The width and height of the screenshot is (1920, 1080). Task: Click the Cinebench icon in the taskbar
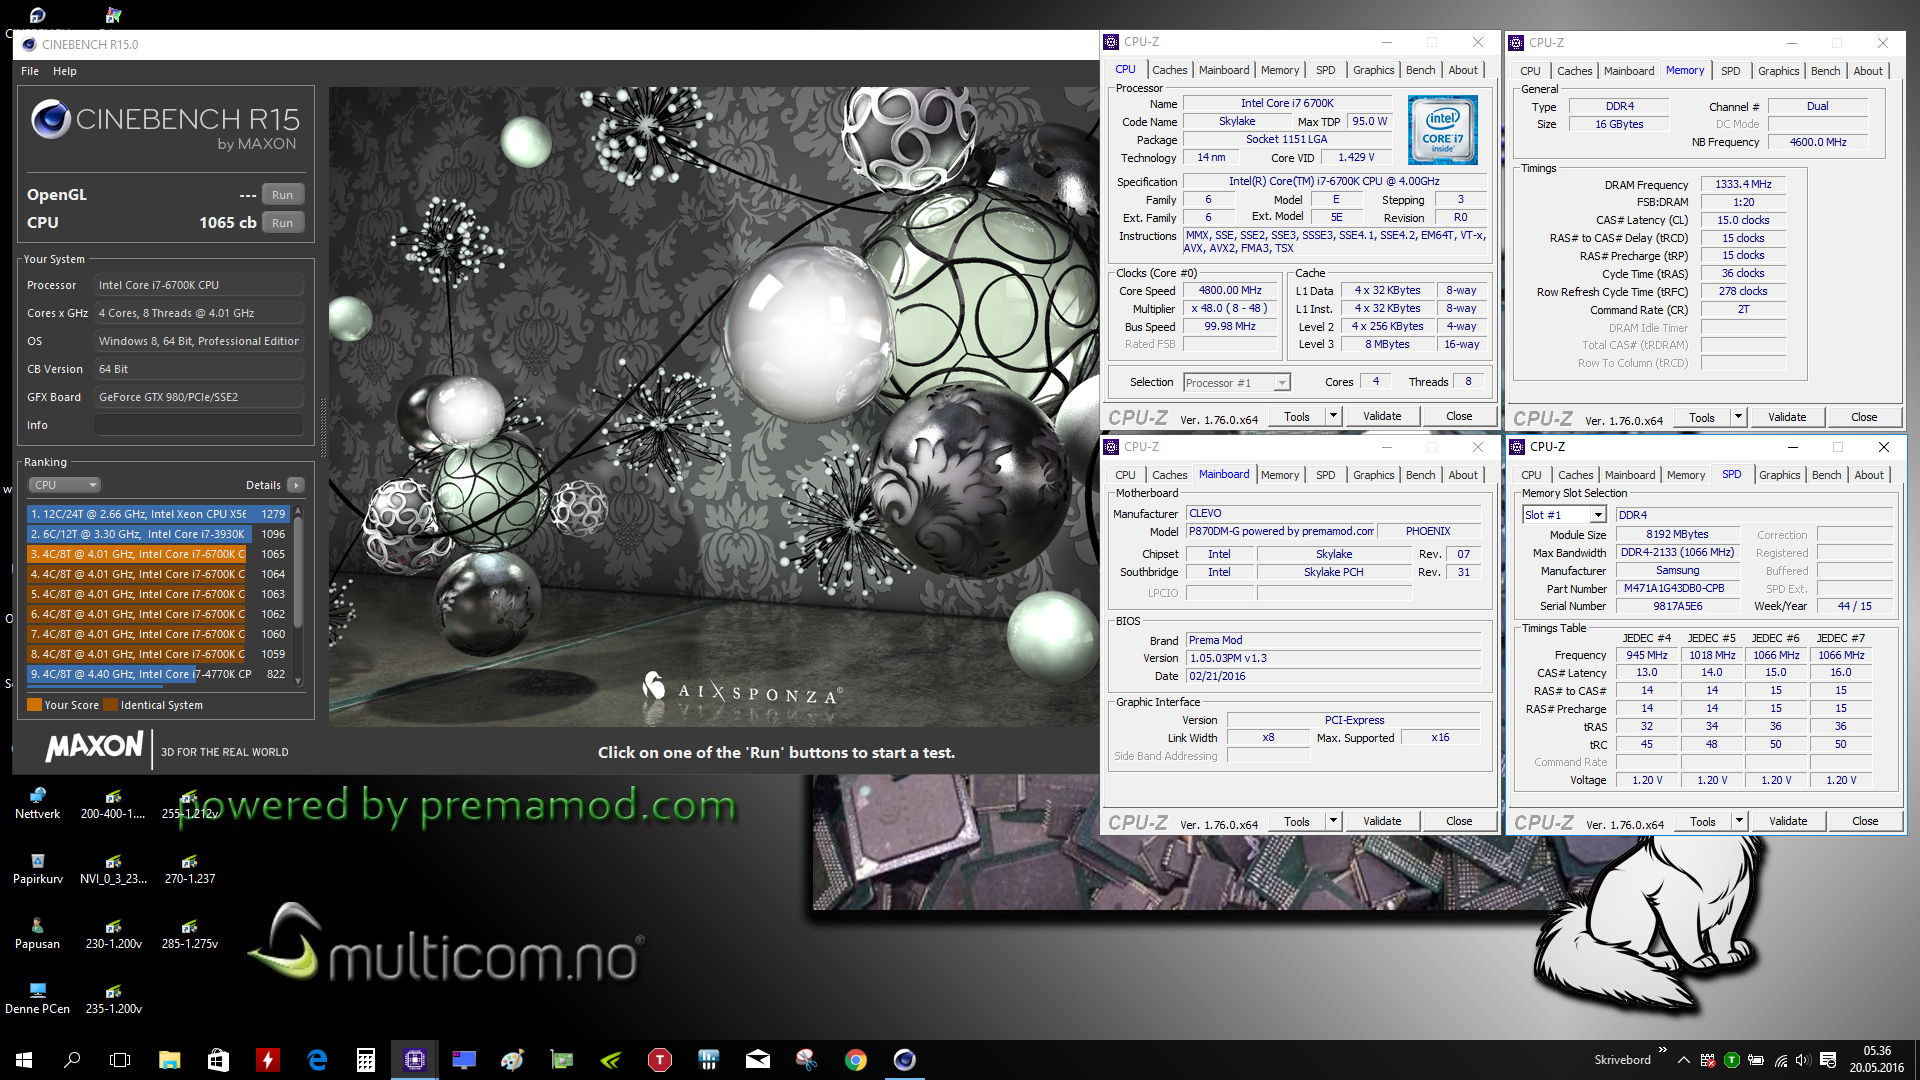point(904,1060)
